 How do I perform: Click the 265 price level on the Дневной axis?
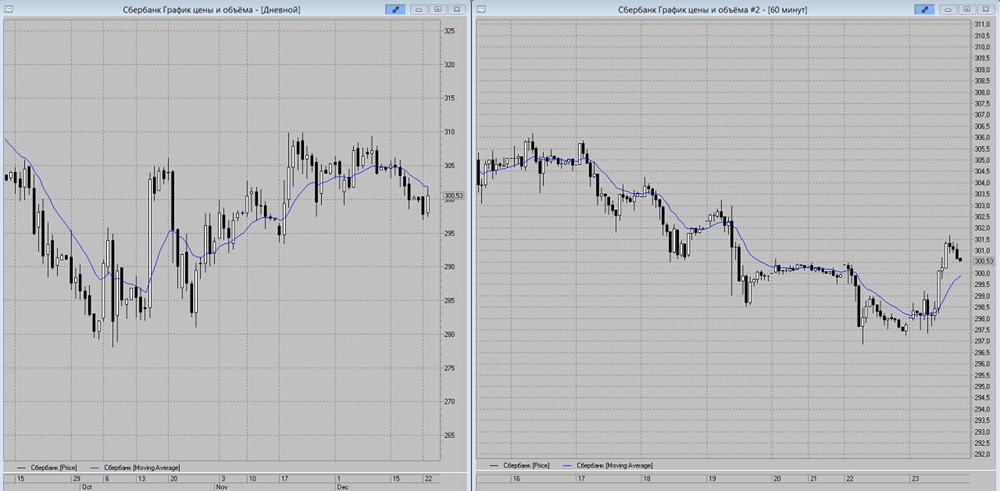click(x=449, y=436)
